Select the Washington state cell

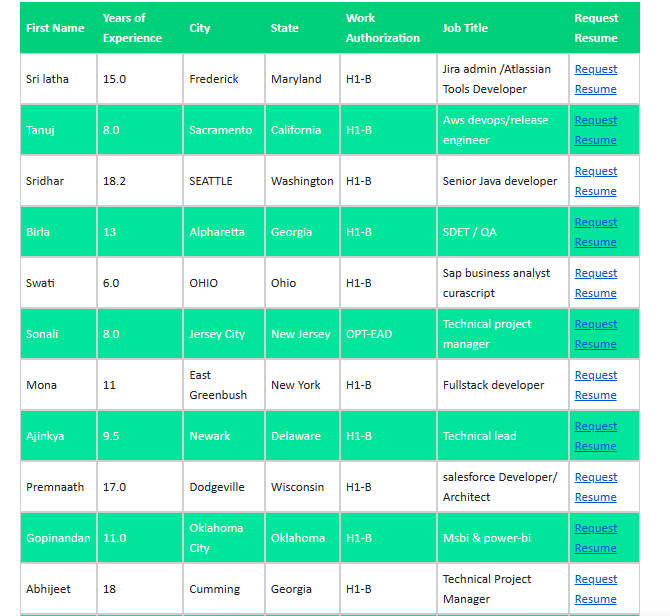[303, 181]
